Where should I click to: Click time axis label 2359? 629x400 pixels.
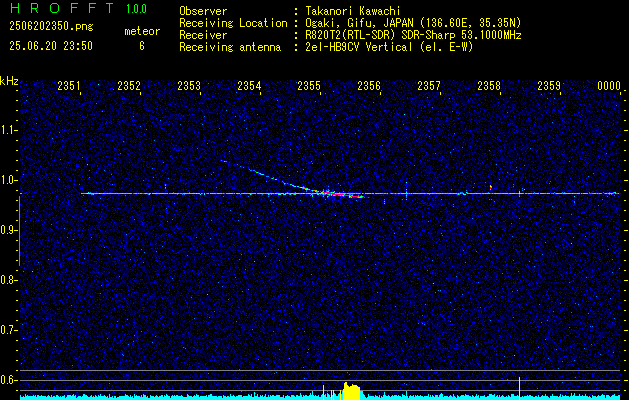pyautogui.click(x=549, y=85)
